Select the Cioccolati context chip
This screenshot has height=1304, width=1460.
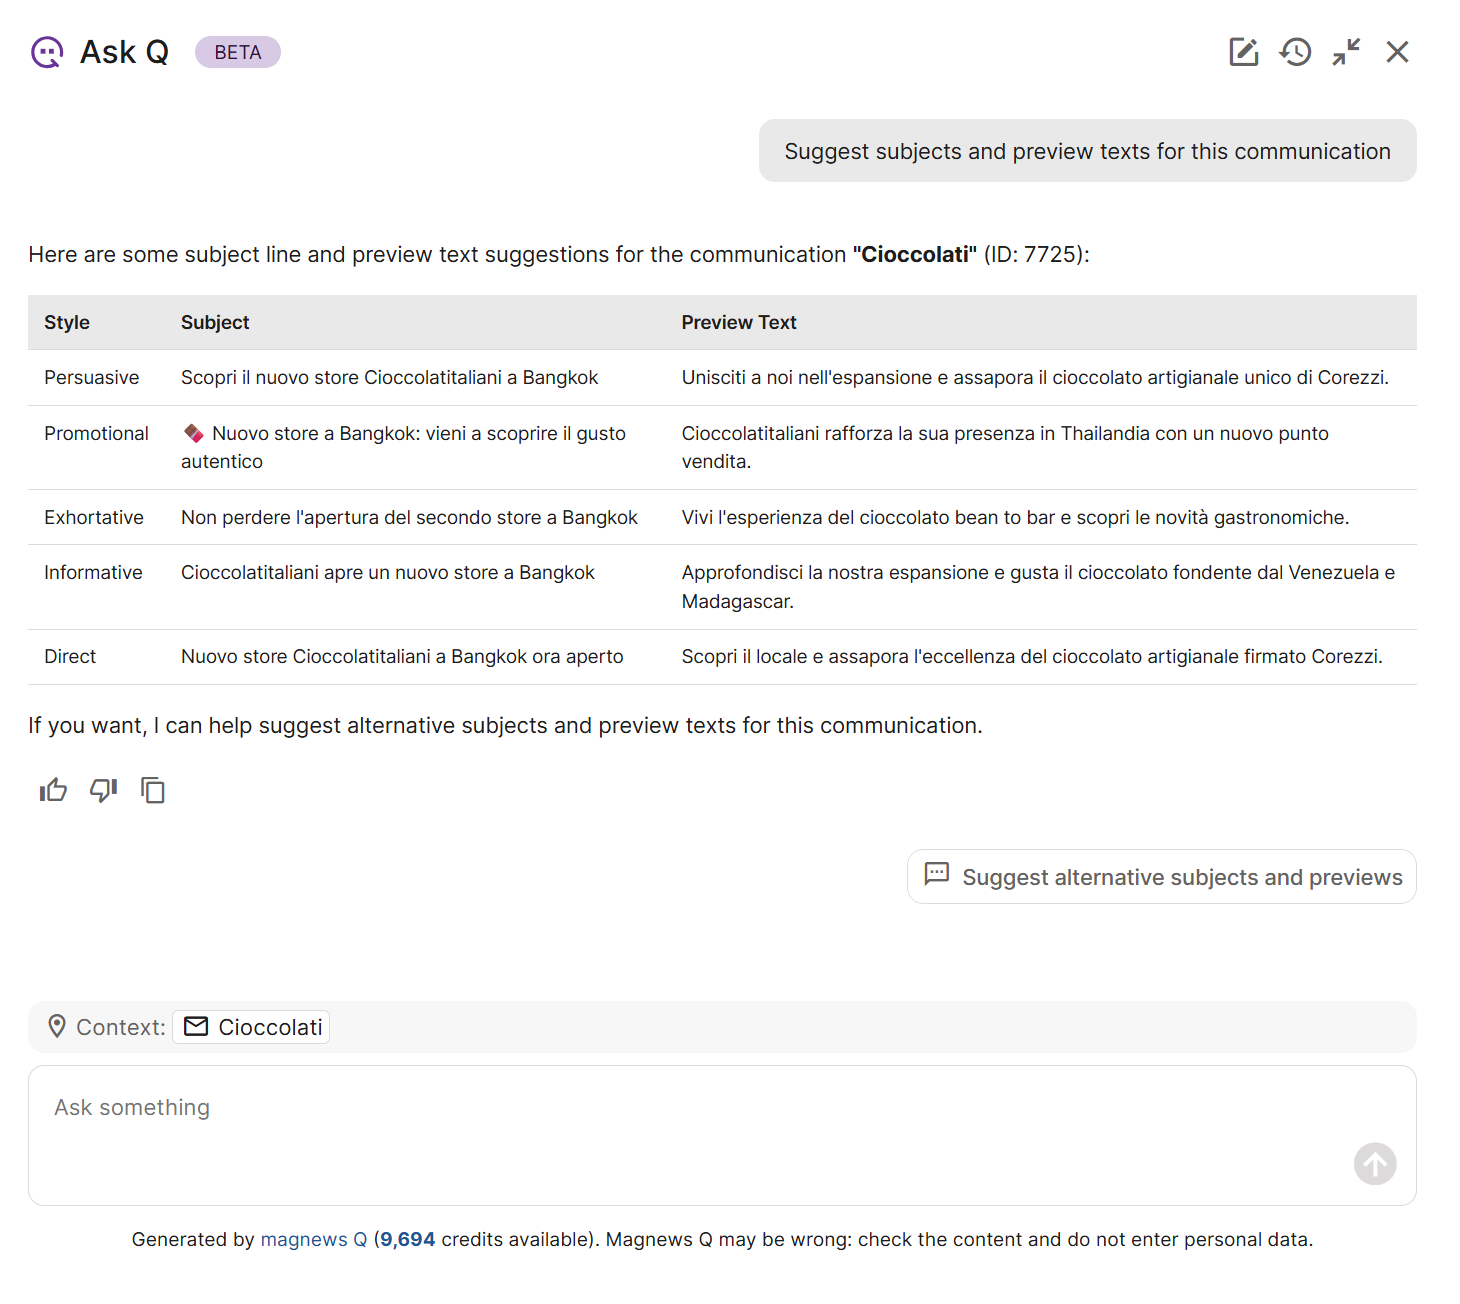point(251,1027)
